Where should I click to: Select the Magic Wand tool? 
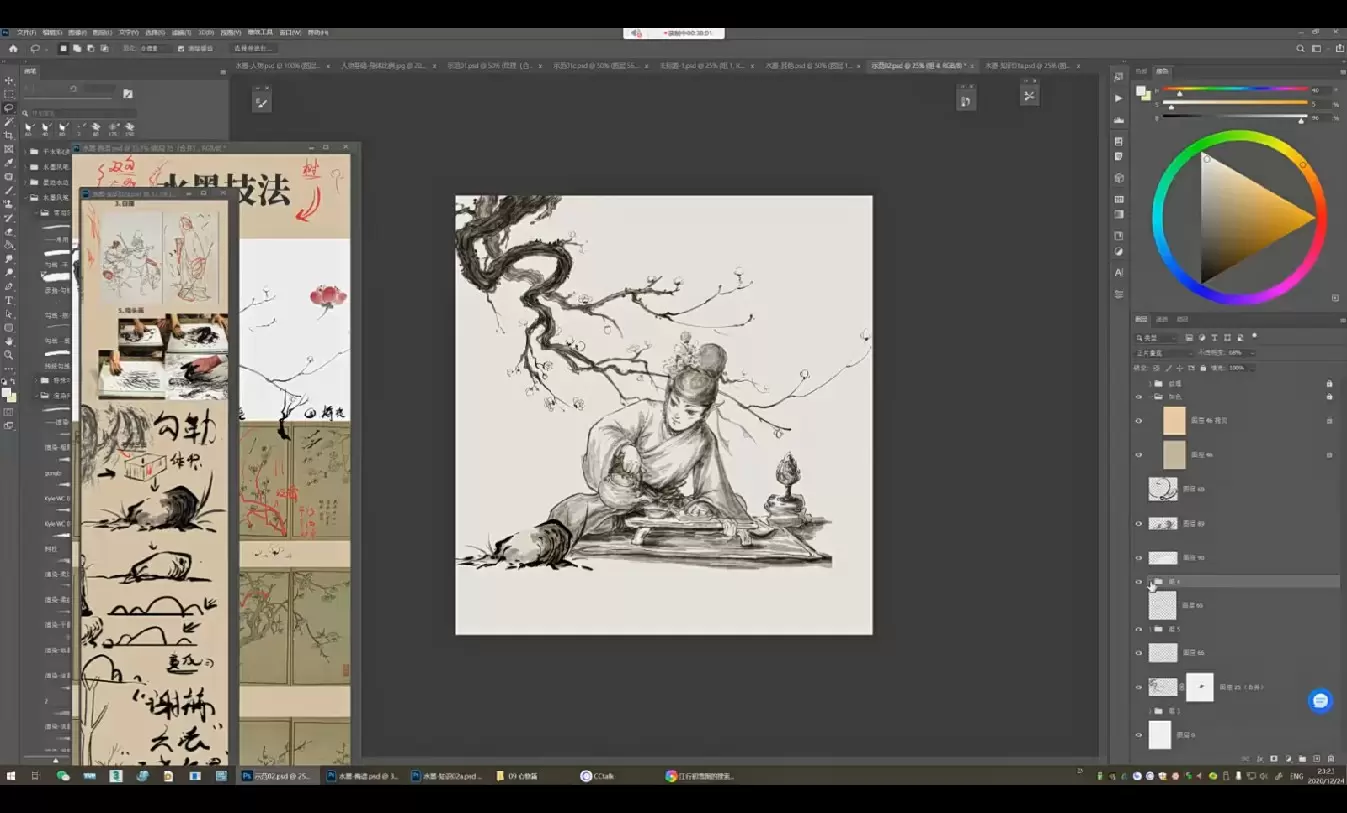[9, 122]
